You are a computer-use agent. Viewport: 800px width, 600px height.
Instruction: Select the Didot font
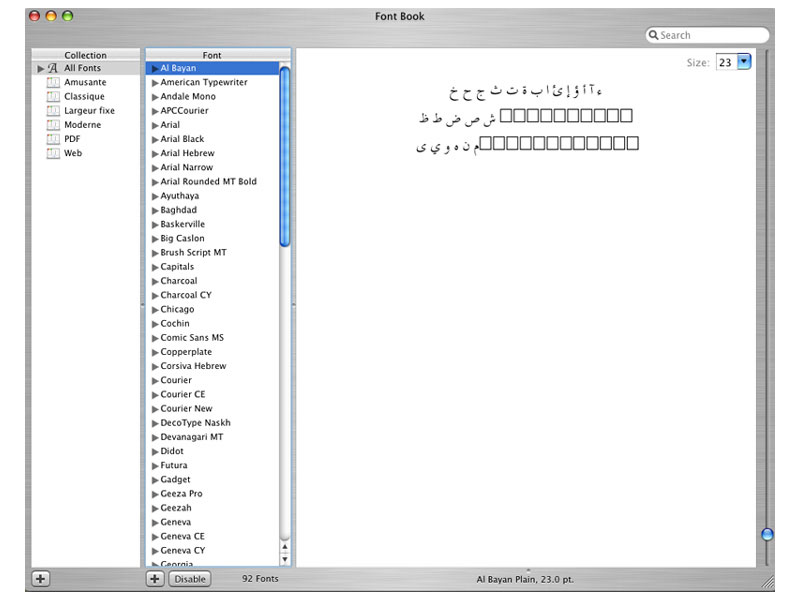click(171, 451)
